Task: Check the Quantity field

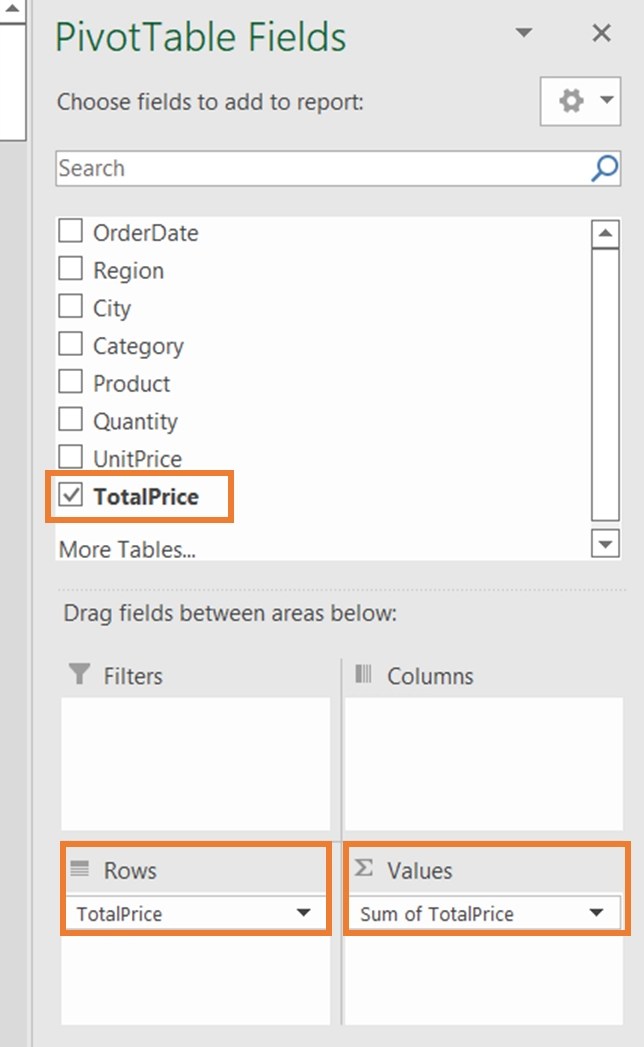Action: pos(70,420)
